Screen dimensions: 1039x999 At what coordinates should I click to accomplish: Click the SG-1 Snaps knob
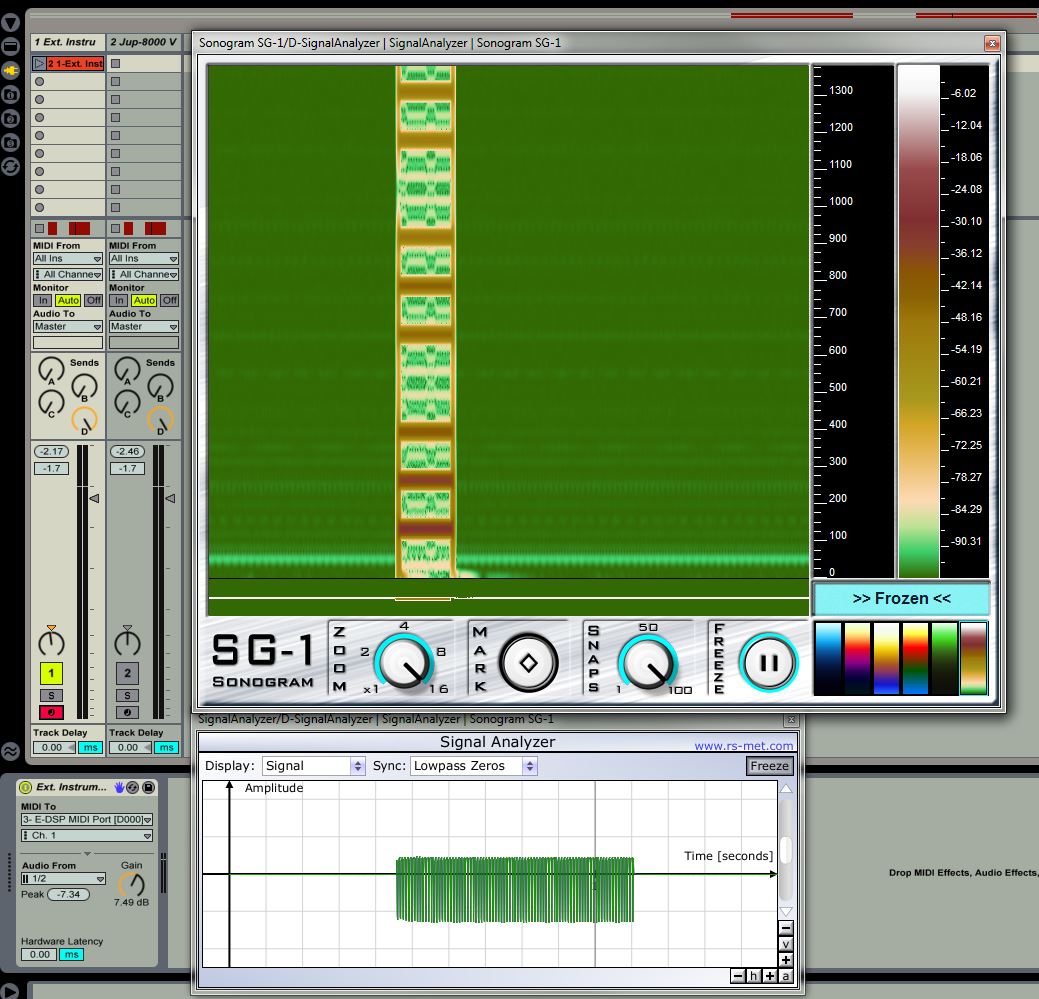(x=647, y=662)
